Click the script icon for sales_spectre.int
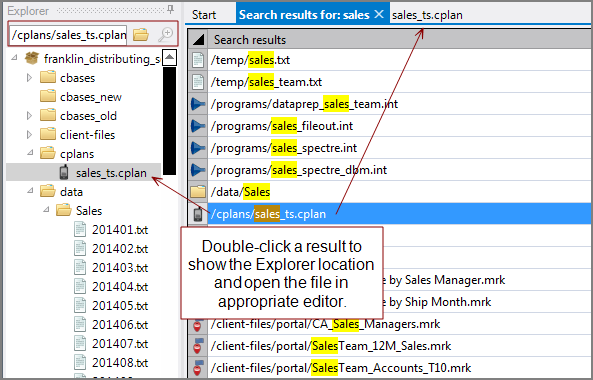593x380 pixels. (x=197, y=147)
